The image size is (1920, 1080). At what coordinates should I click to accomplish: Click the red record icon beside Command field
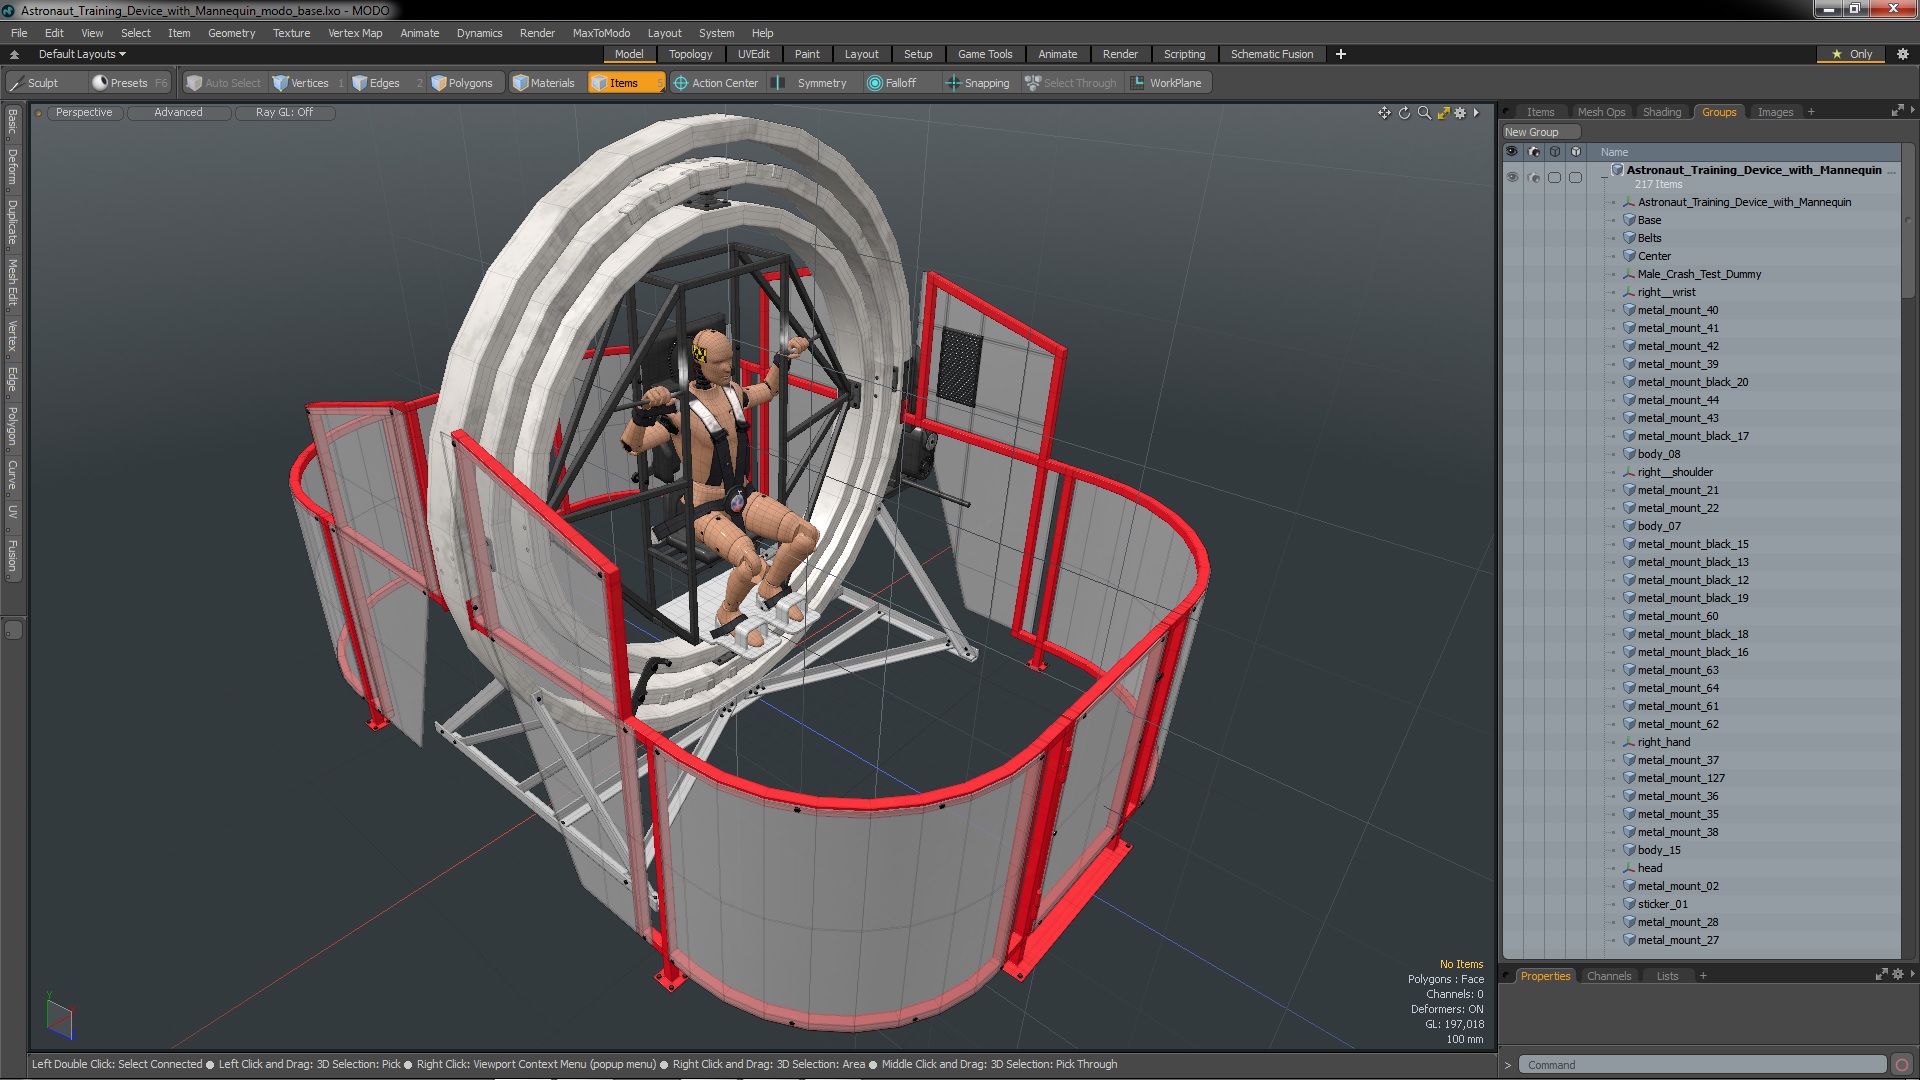coord(1902,1065)
